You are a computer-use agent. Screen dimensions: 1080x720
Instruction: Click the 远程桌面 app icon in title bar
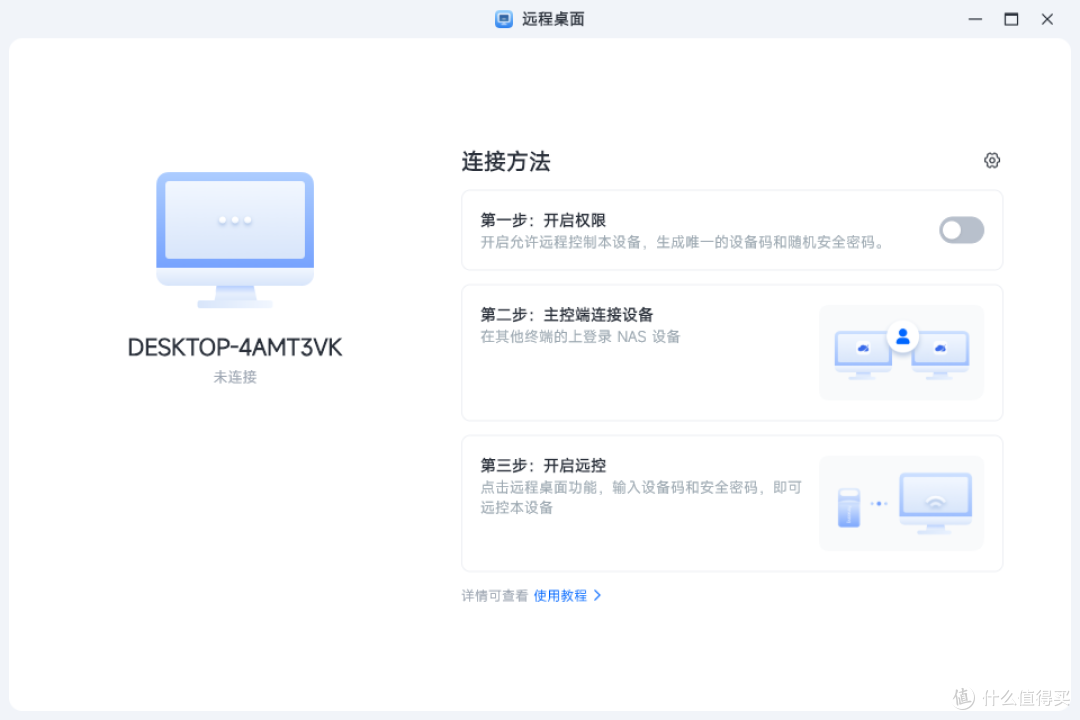(504, 19)
